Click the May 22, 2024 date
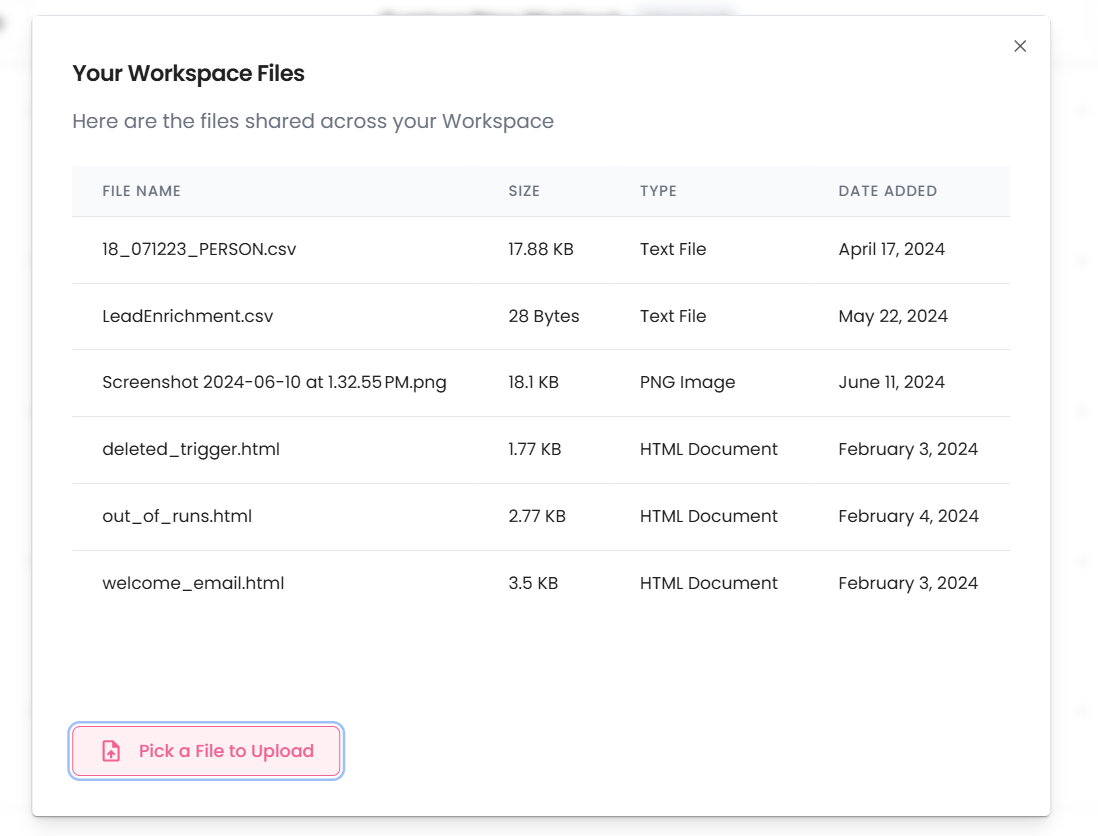Viewport: 1098px width, 836px height. (x=893, y=316)
